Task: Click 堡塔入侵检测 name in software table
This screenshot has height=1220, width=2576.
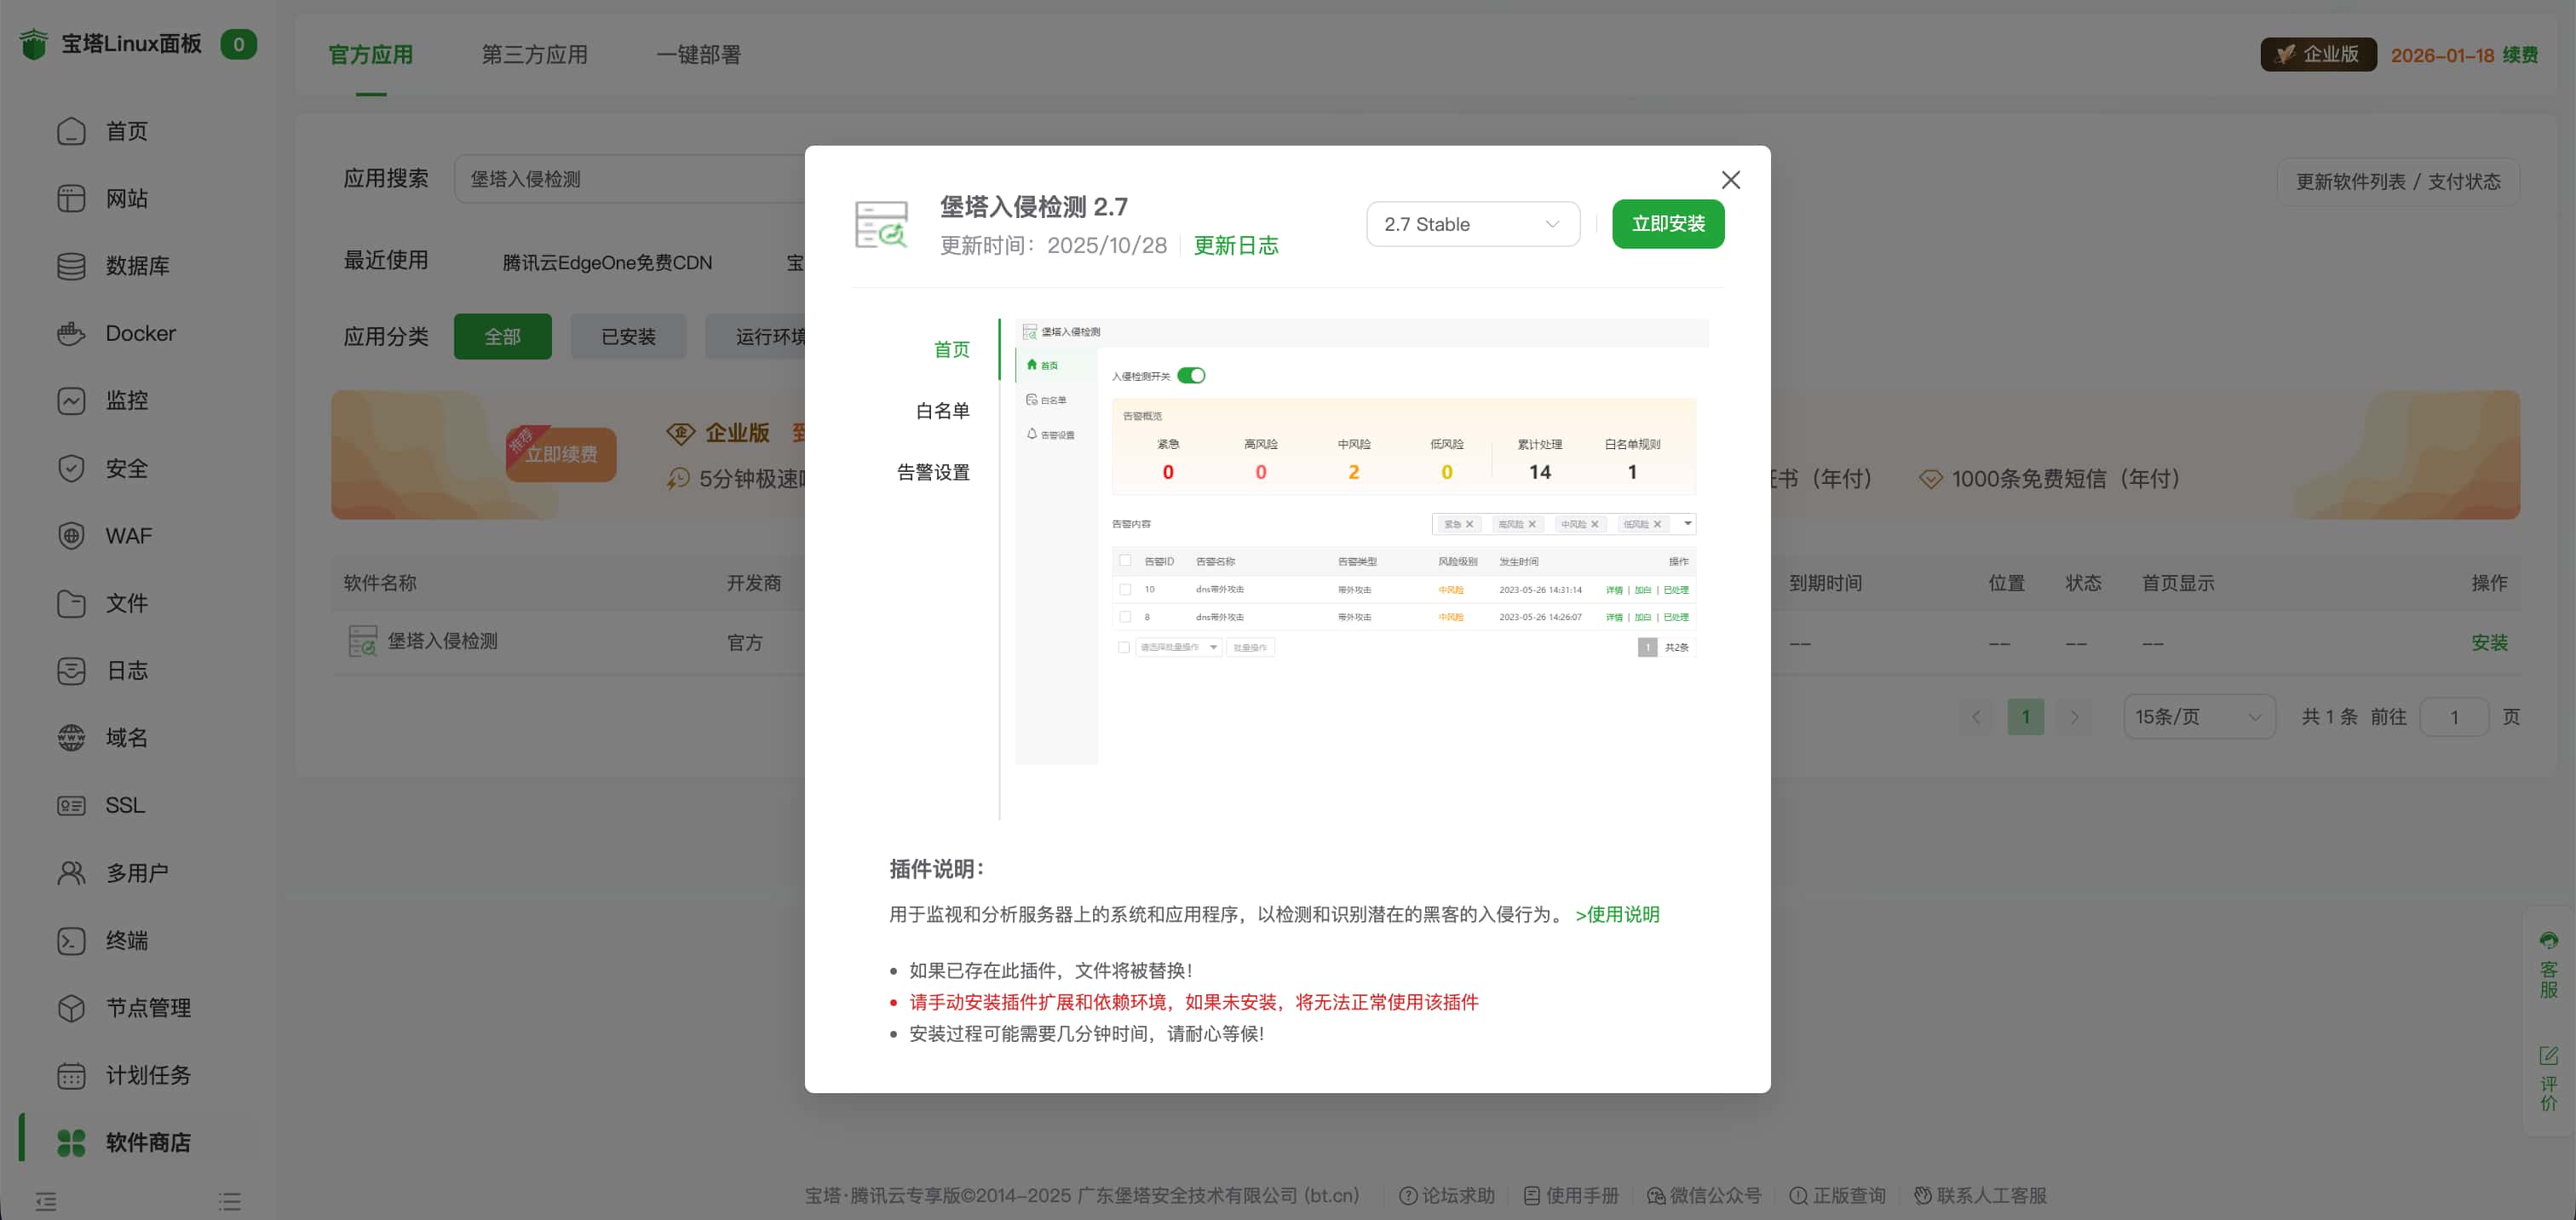Action: point(442,641)
